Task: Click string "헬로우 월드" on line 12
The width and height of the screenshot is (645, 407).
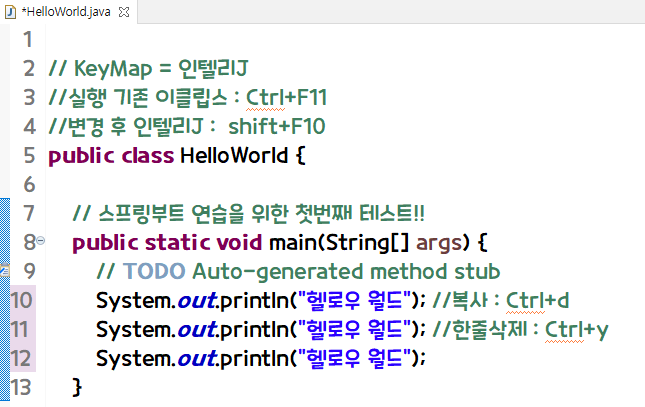Action: point(354,358)
